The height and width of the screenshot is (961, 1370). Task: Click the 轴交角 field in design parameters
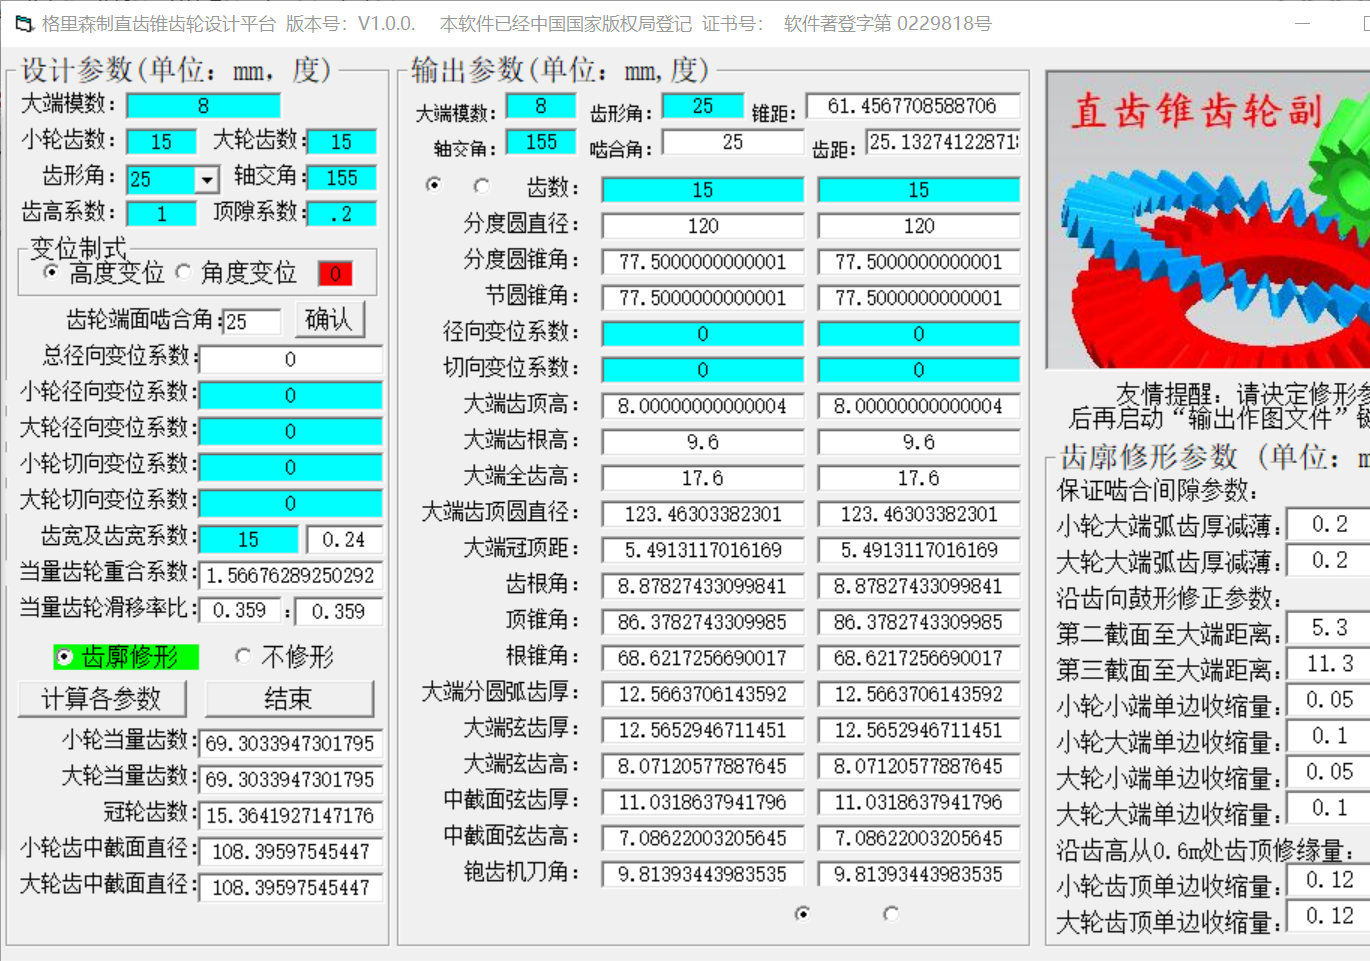(342, 178)
